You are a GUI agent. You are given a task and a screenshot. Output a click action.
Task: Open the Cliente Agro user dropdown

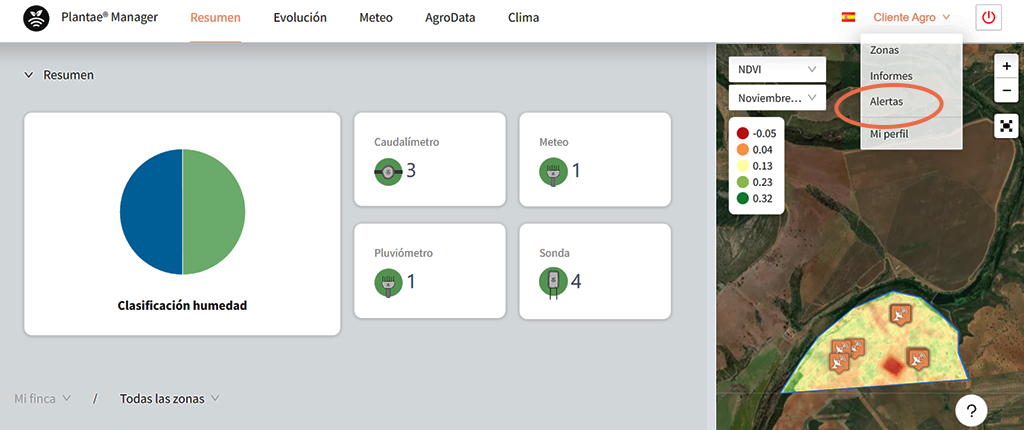(x=911, y=18)
